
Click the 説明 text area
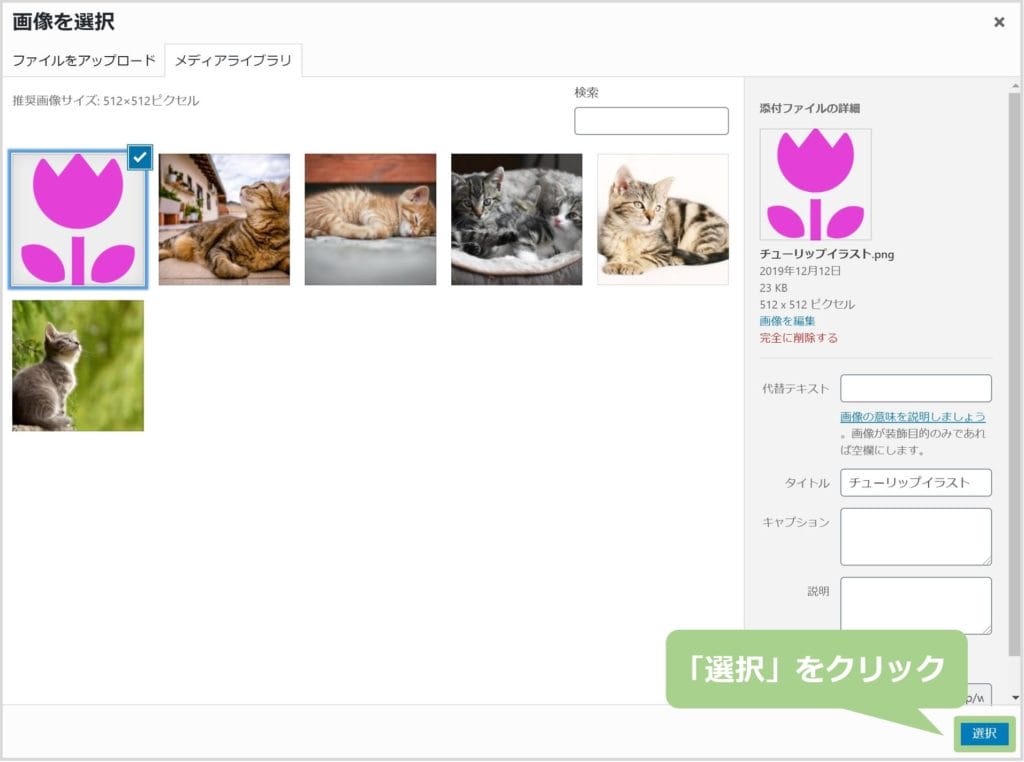(x=916, y=605)
